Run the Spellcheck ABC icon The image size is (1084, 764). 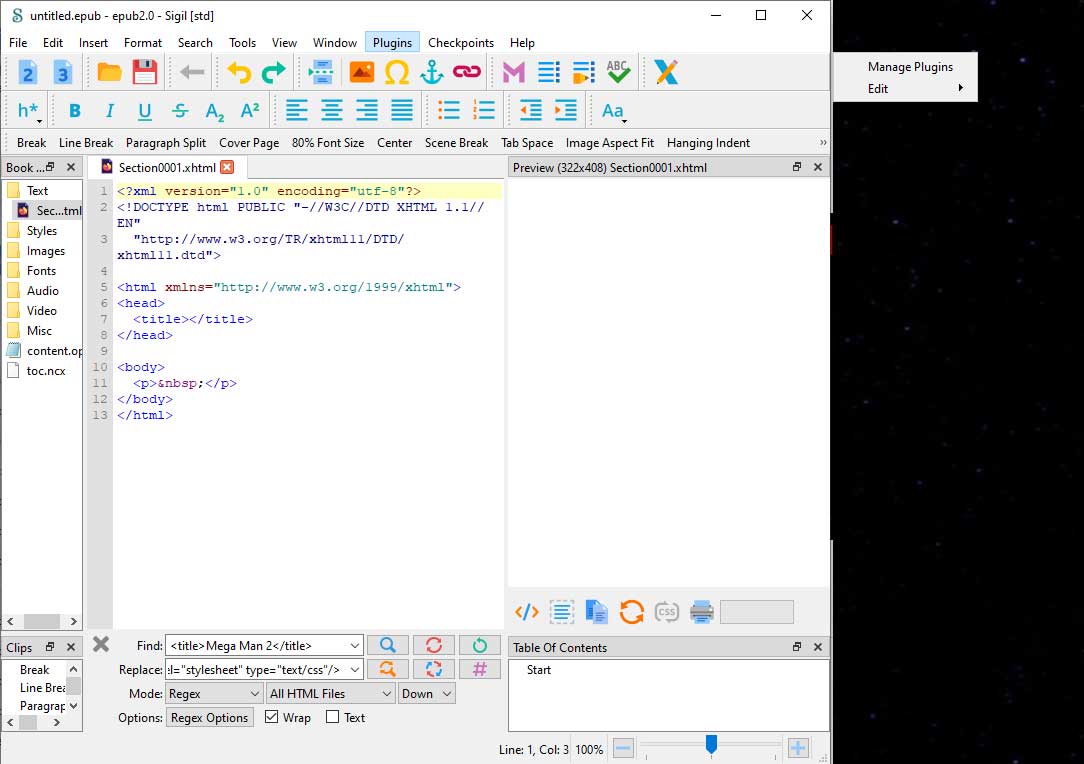618,72
